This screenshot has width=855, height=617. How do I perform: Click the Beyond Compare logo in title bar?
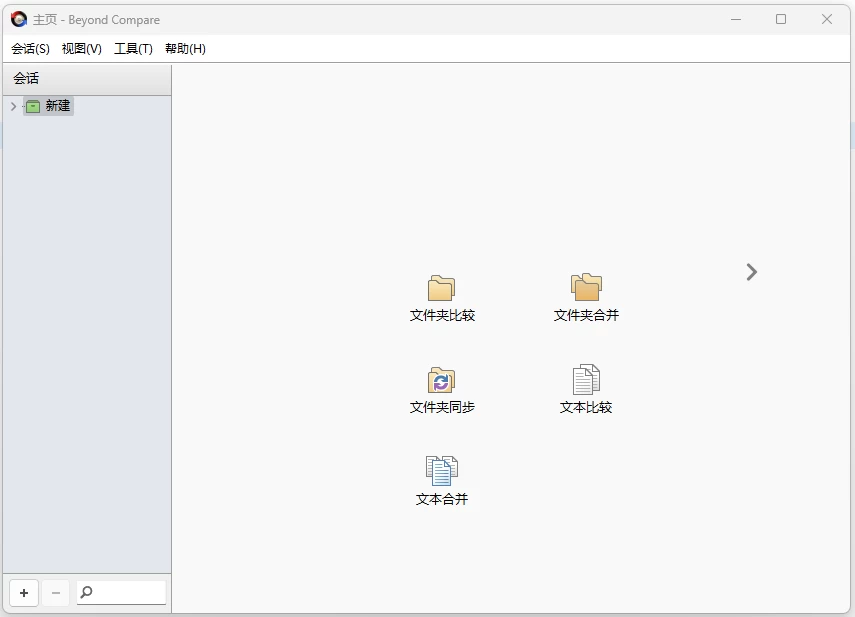click(19, 19)
